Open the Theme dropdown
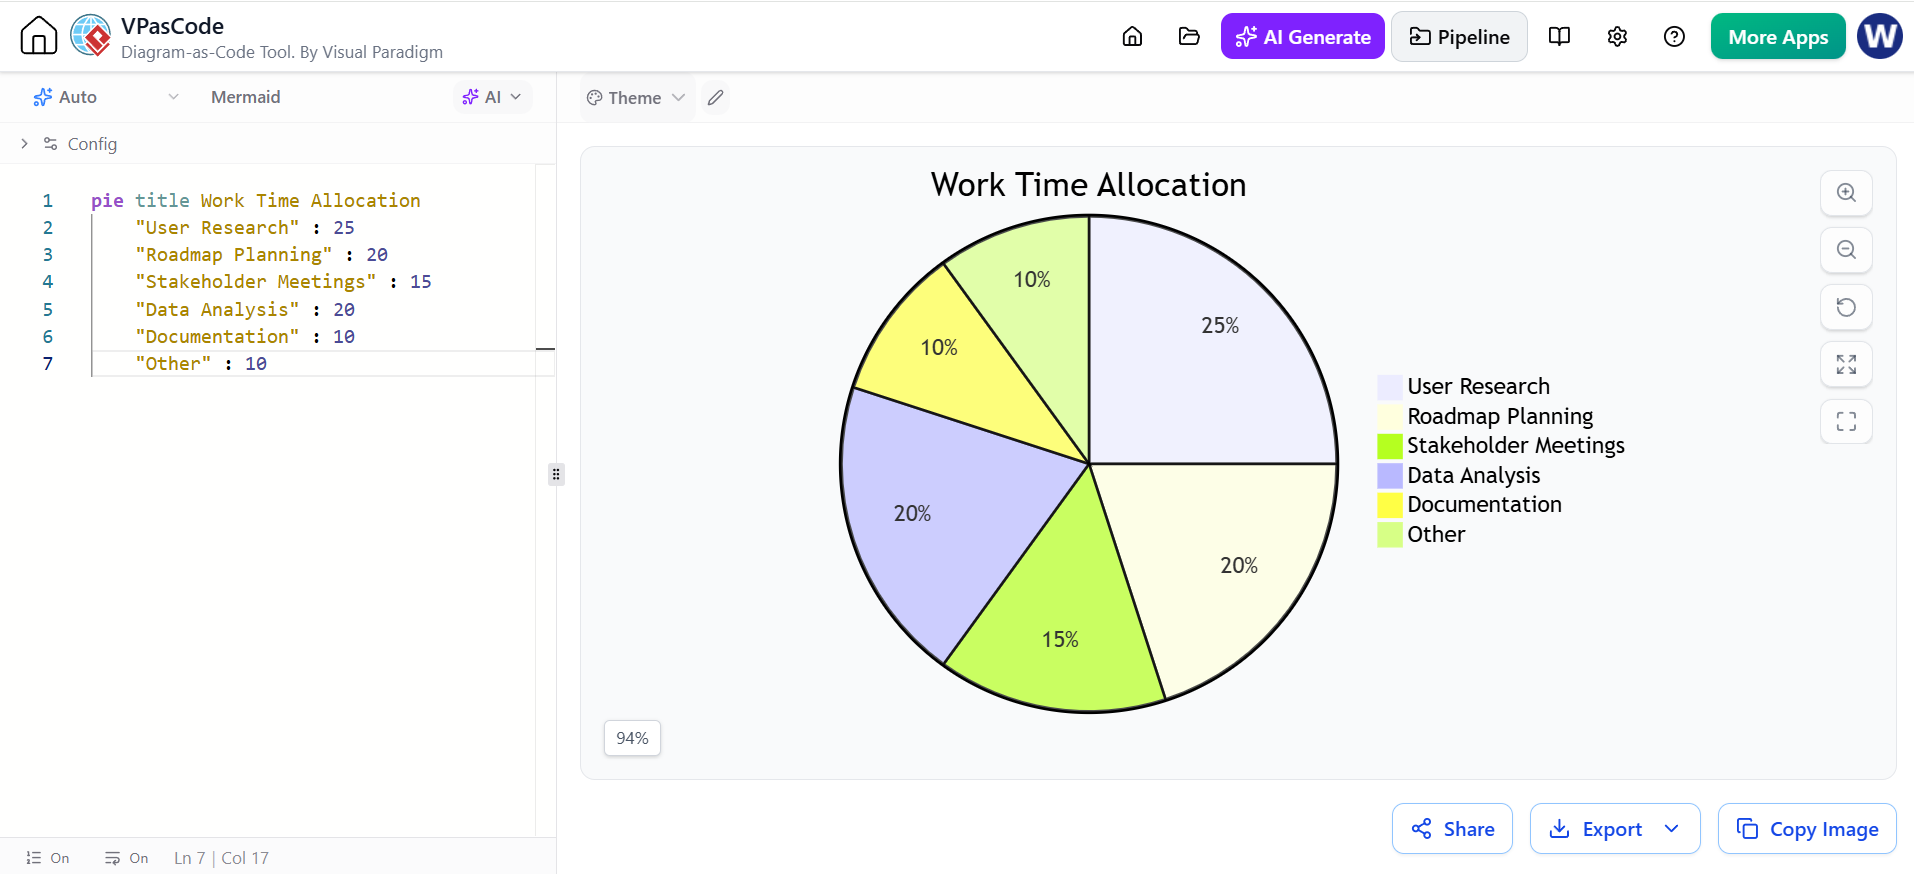The width and height of the screenshot is (1914, 874). click(636, 98)
